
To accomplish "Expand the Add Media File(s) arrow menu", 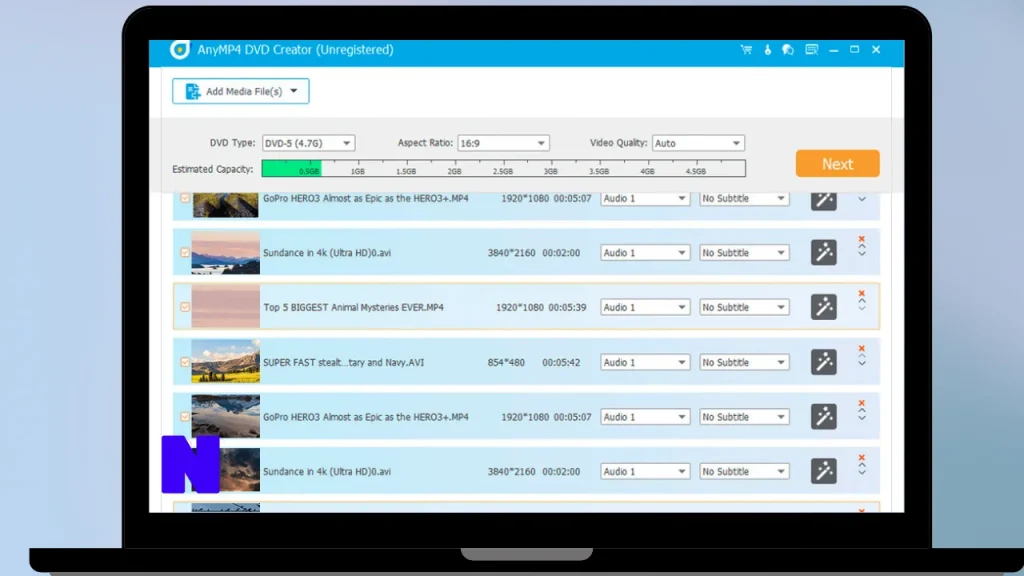I will coord(294,91).
